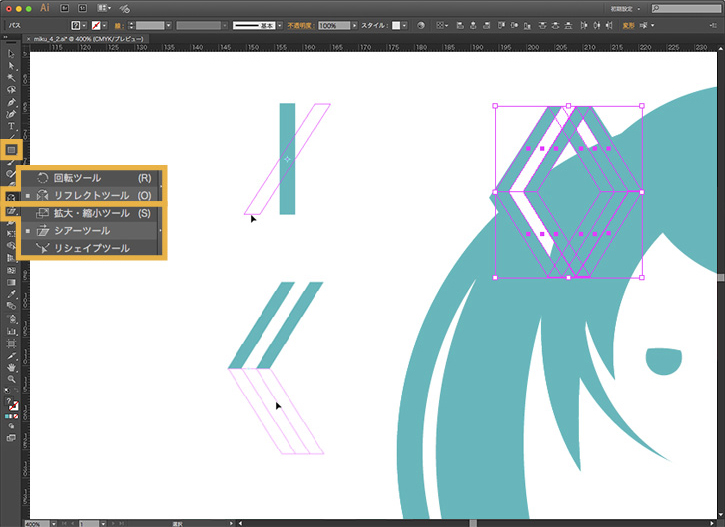This screenshot has width=725, height=527.
Task: Toggle the drawing mode icon
Action: [11, 426]
